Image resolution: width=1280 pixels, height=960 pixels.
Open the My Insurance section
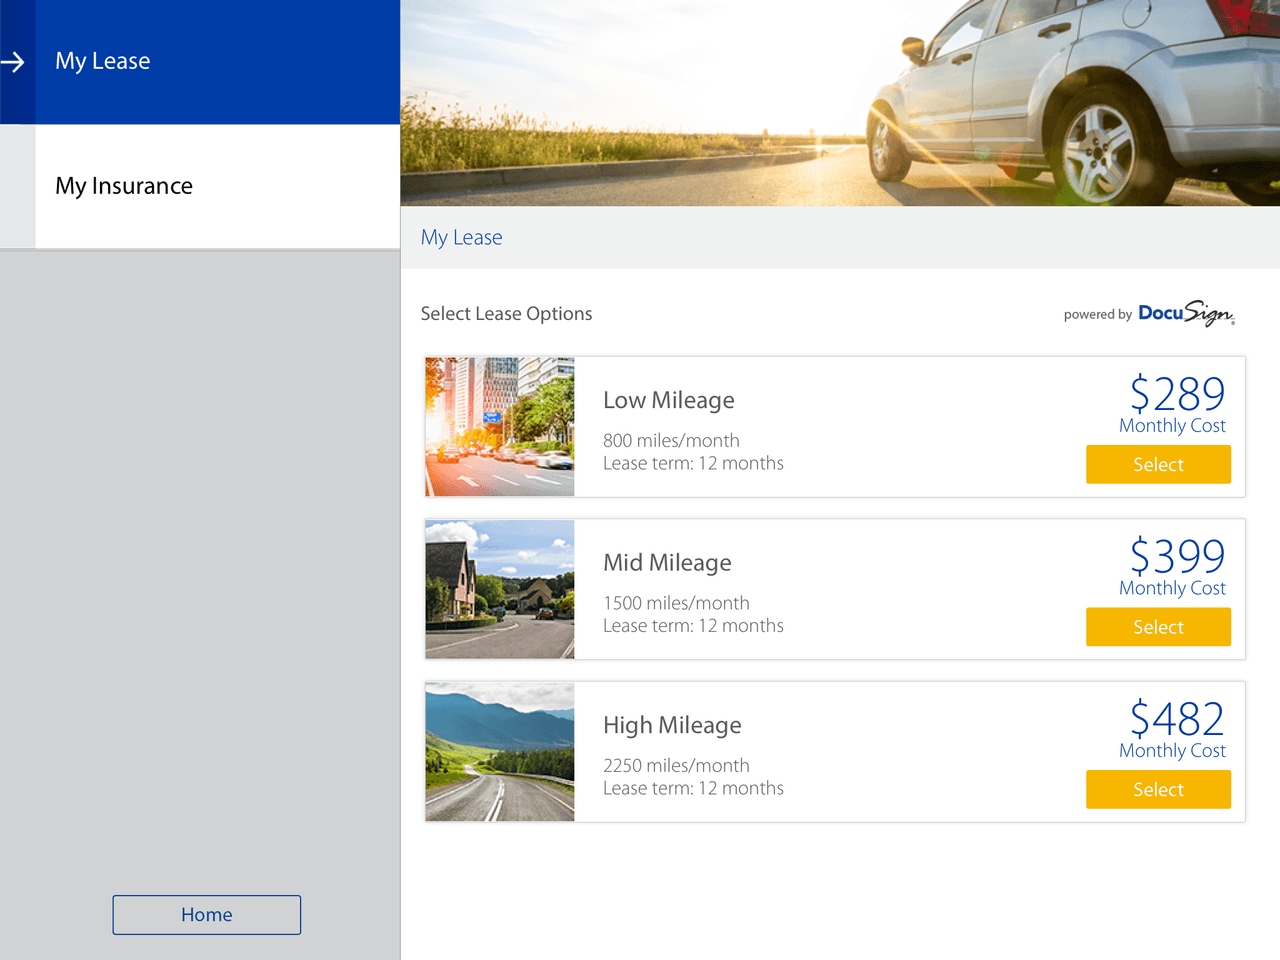(x=124, y=186)
